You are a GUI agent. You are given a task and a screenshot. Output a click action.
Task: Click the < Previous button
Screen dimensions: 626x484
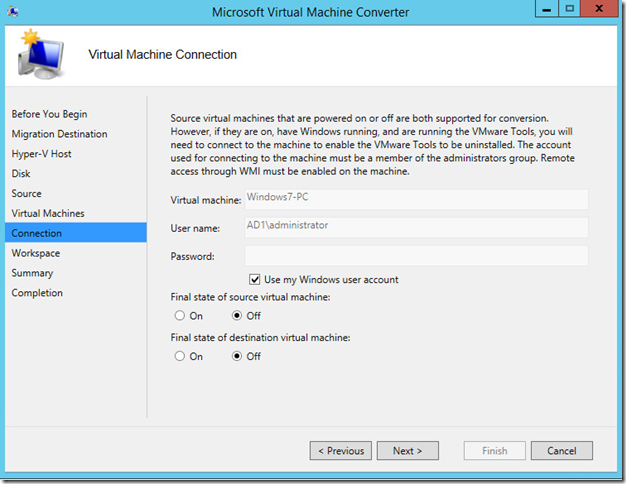click(x=341, y=450)
